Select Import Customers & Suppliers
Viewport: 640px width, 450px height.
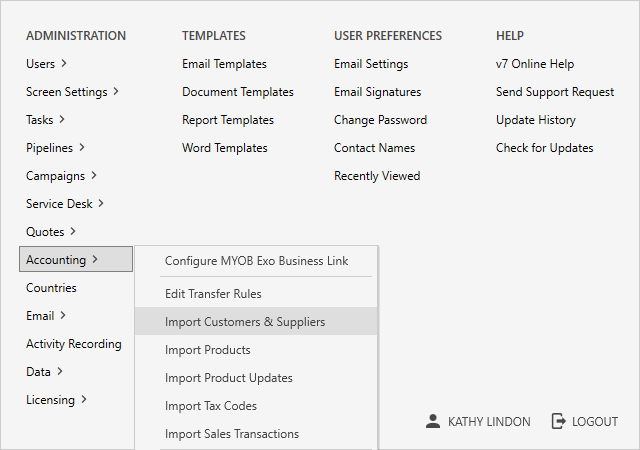(x=245, y=322)
